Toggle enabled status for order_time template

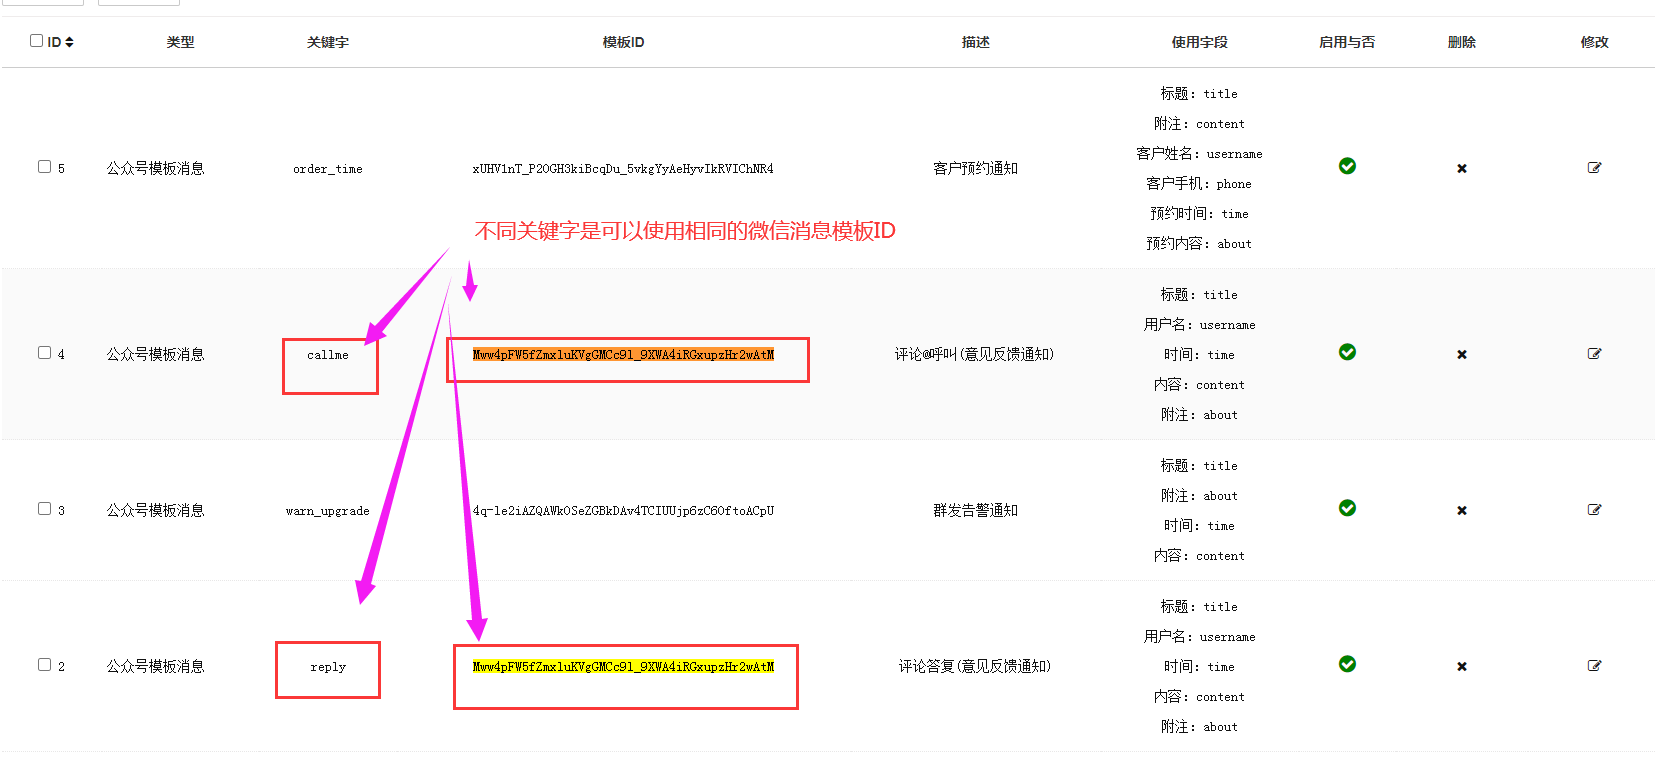[x=1347, y=166]
